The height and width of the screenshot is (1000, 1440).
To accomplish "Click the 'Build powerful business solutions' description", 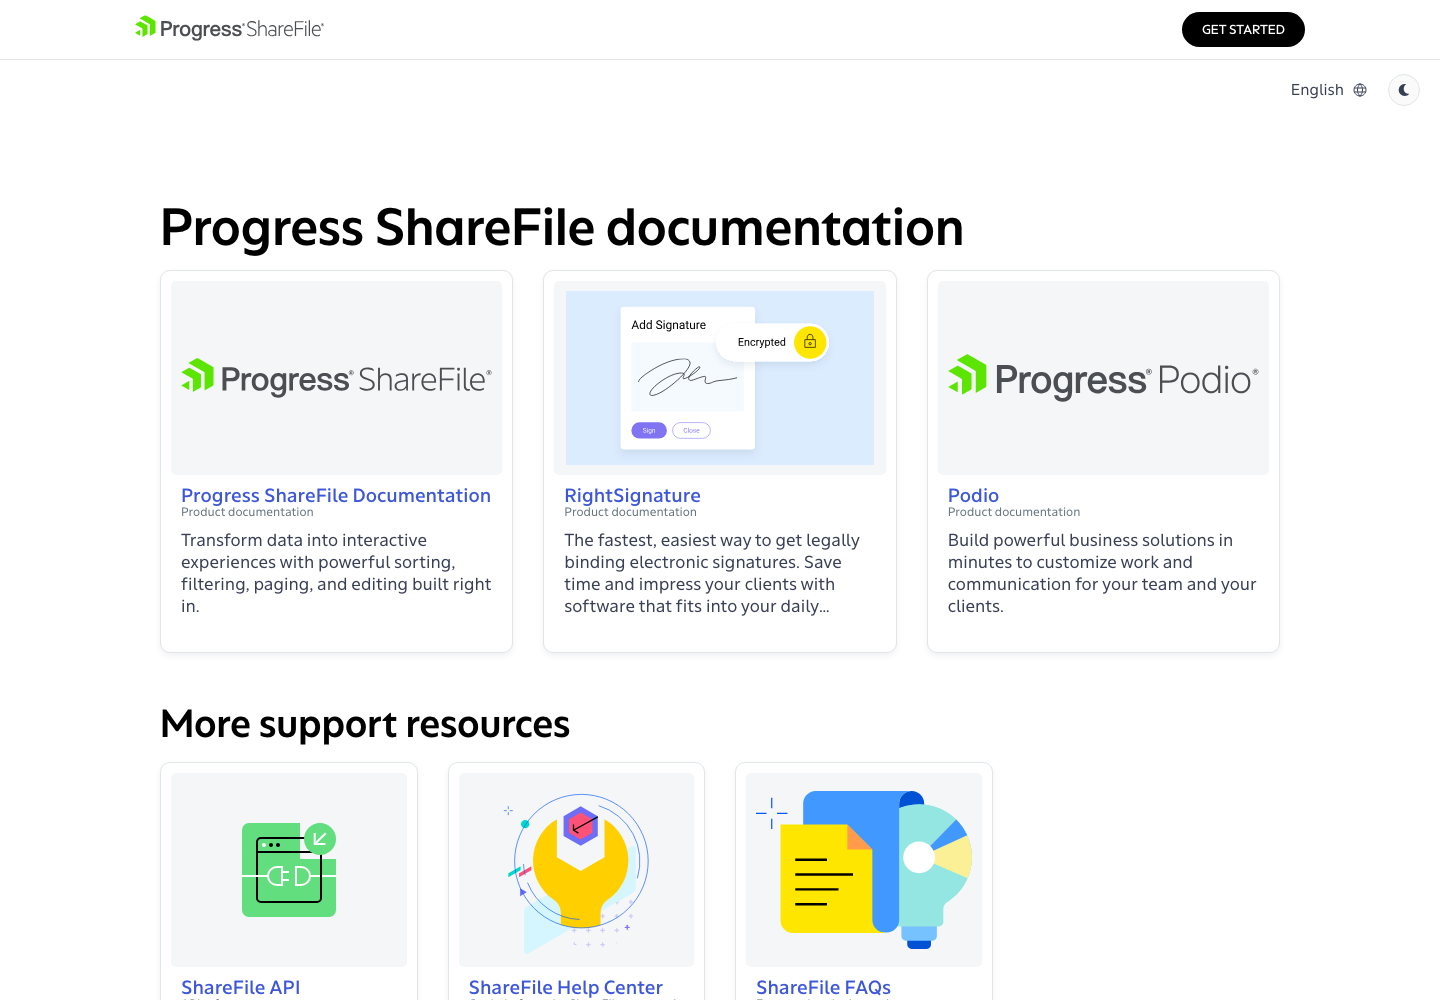I will click(x=1102, y=573).
